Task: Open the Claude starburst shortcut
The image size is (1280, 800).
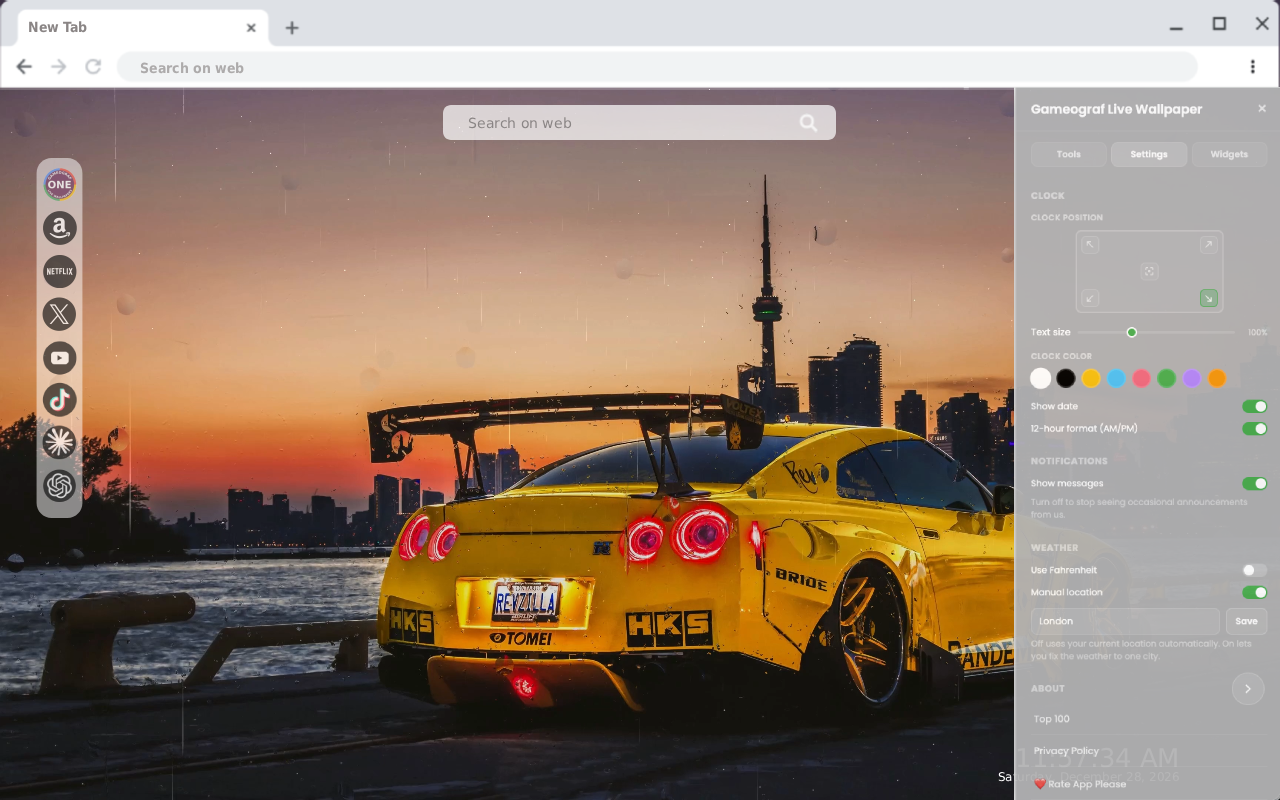Action: 59,442
